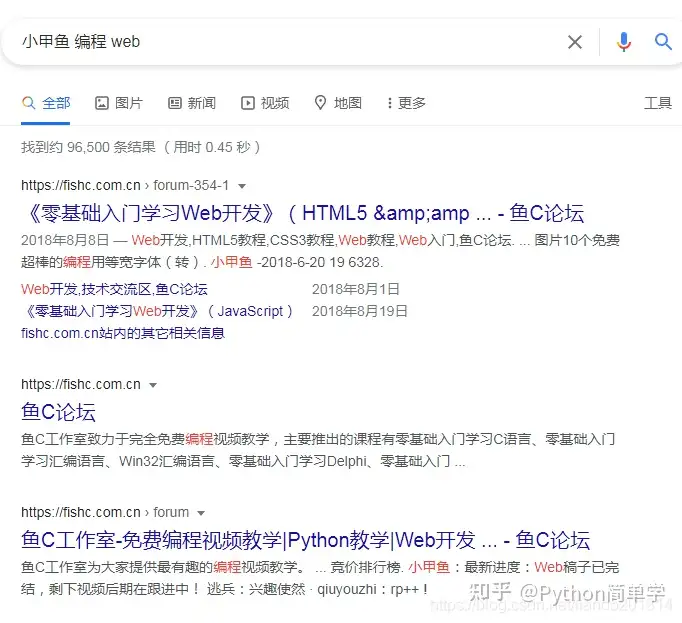Viewport: 682px width, 623px height.
Task: Click the date 2018年8月19日
Action: 360,311
